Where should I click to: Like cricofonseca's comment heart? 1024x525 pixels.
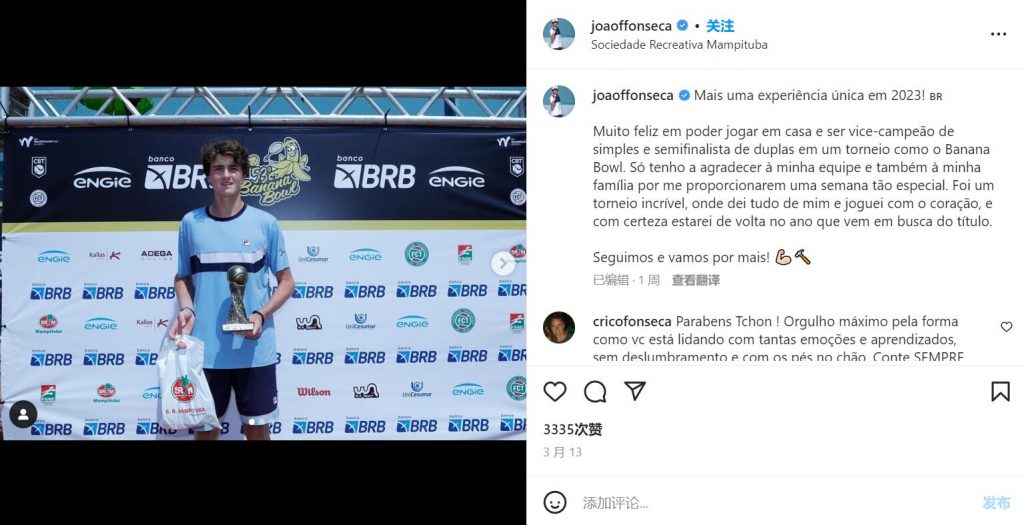pyautogui.click(x=1006, y=326)
